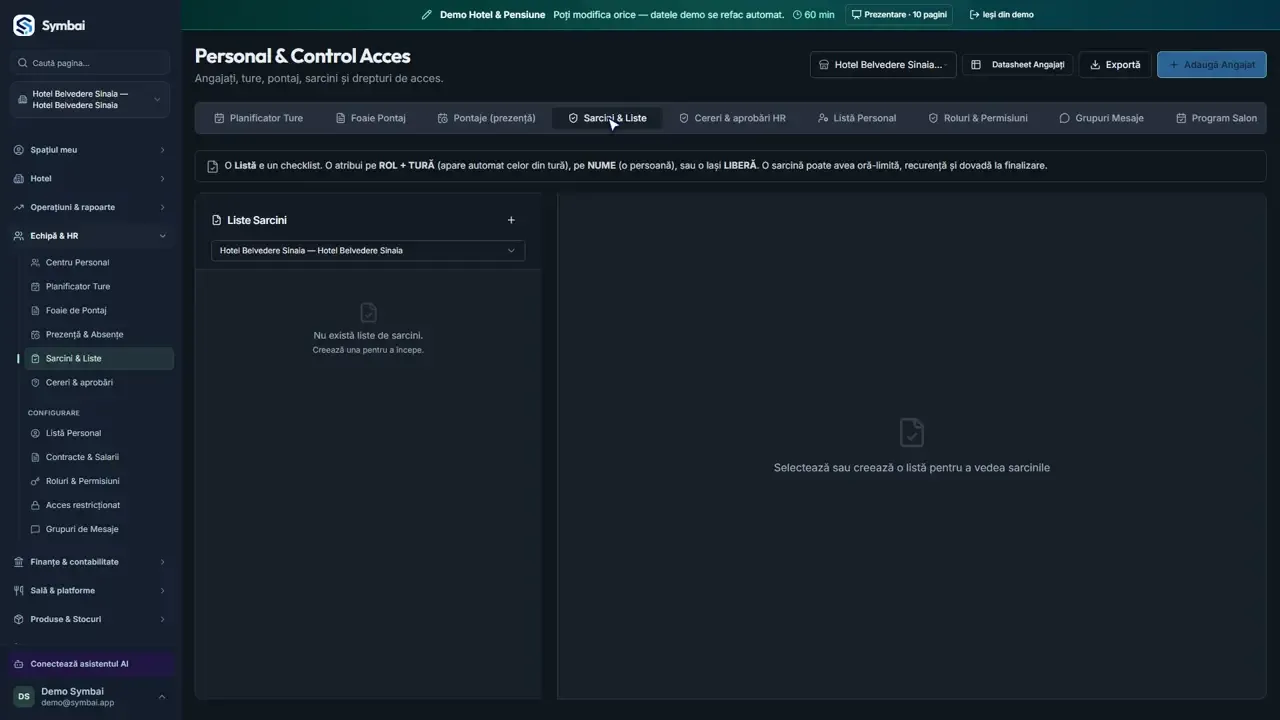This screenshot has height=720, width=1280.
Task: Click the Finanțe & contabilitate icon
Action: (x=19, y=562)
